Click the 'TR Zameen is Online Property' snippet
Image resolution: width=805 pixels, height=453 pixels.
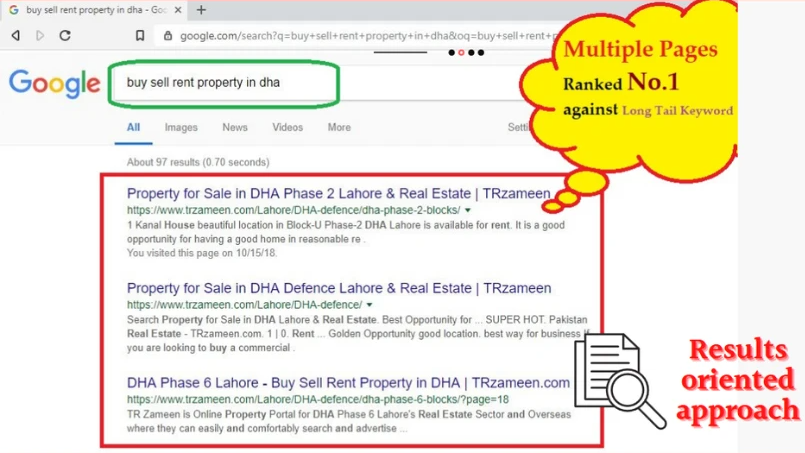[x=349, y=421]
